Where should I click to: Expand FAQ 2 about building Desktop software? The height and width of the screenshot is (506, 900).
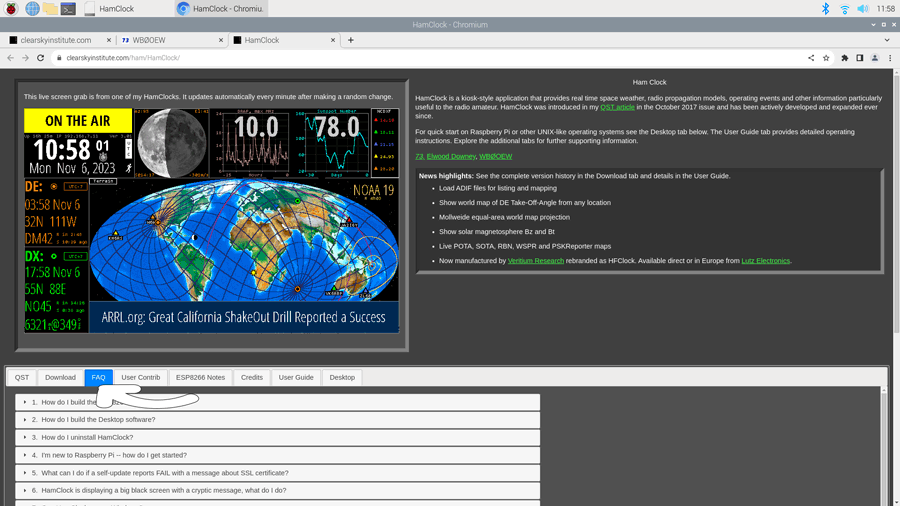(x=277, y=420)
